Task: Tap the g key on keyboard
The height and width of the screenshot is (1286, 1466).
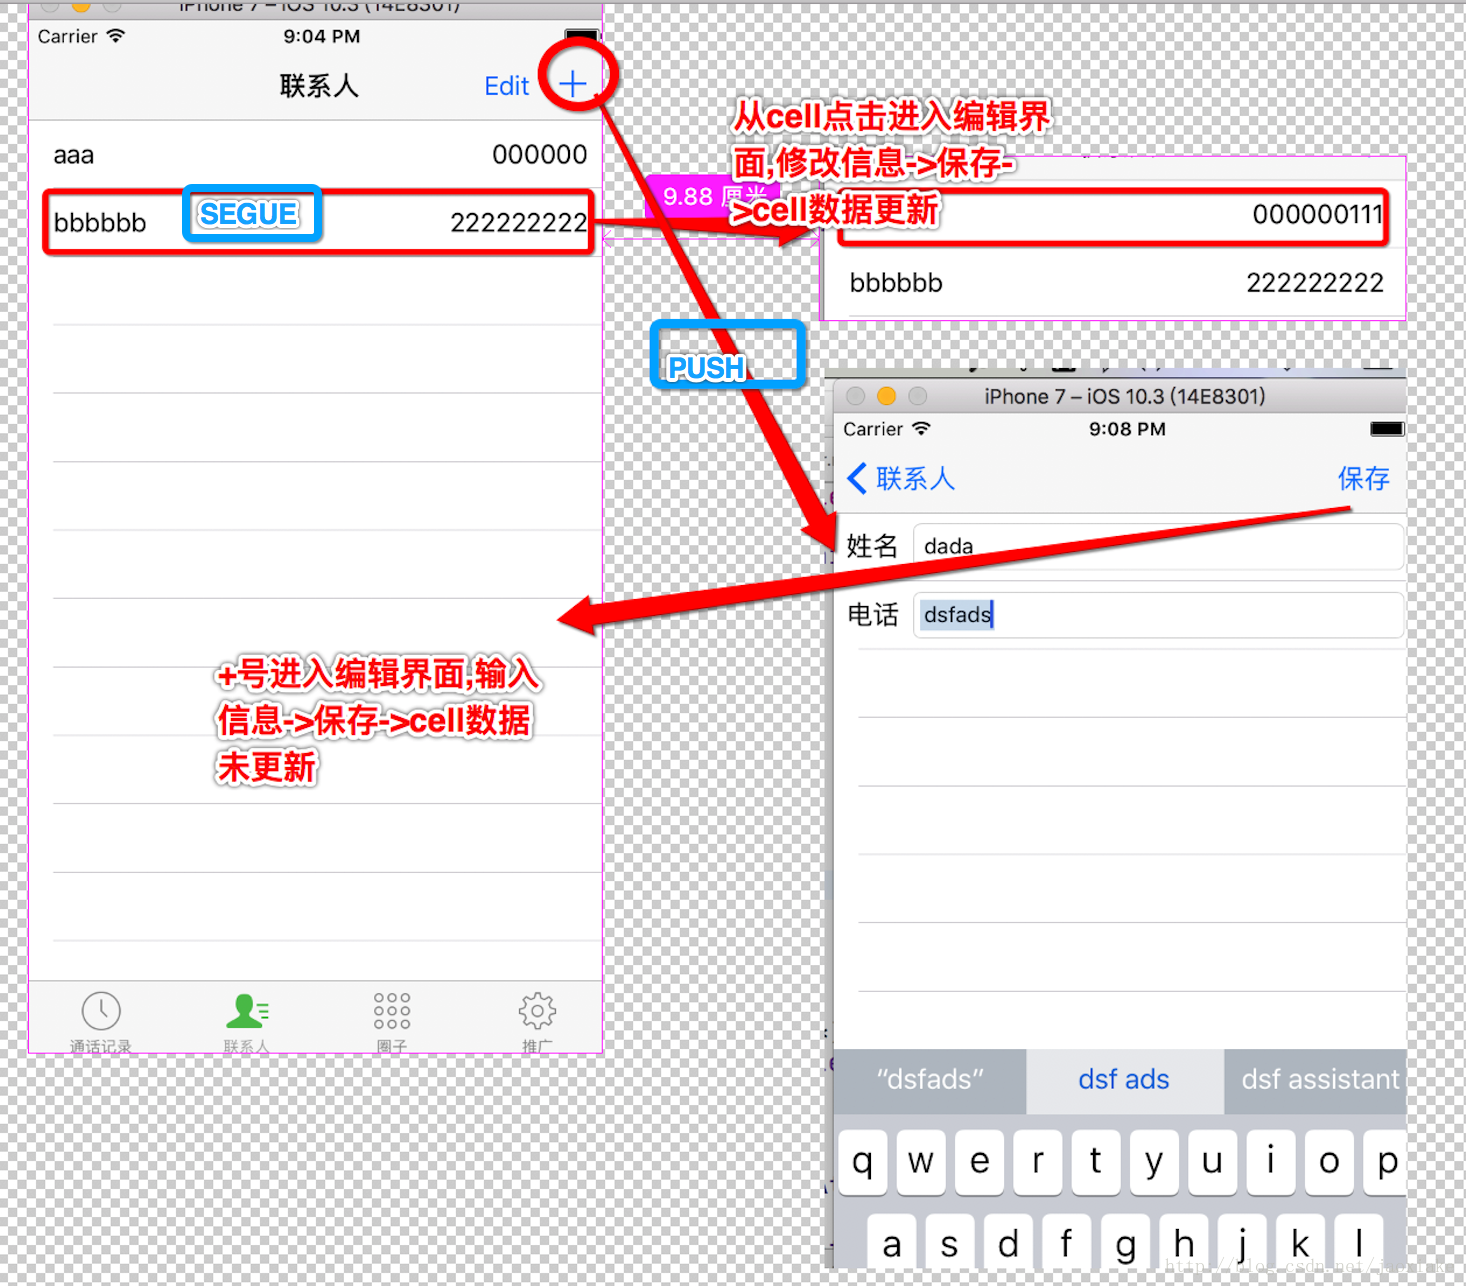Action: click(1126, 1242)
